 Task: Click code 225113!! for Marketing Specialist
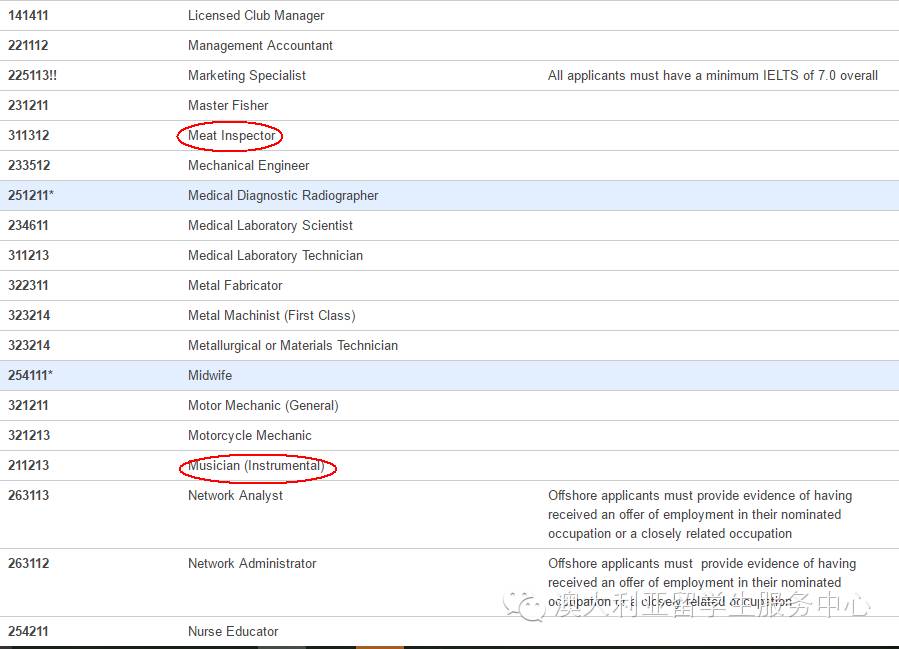coord(33,75)
